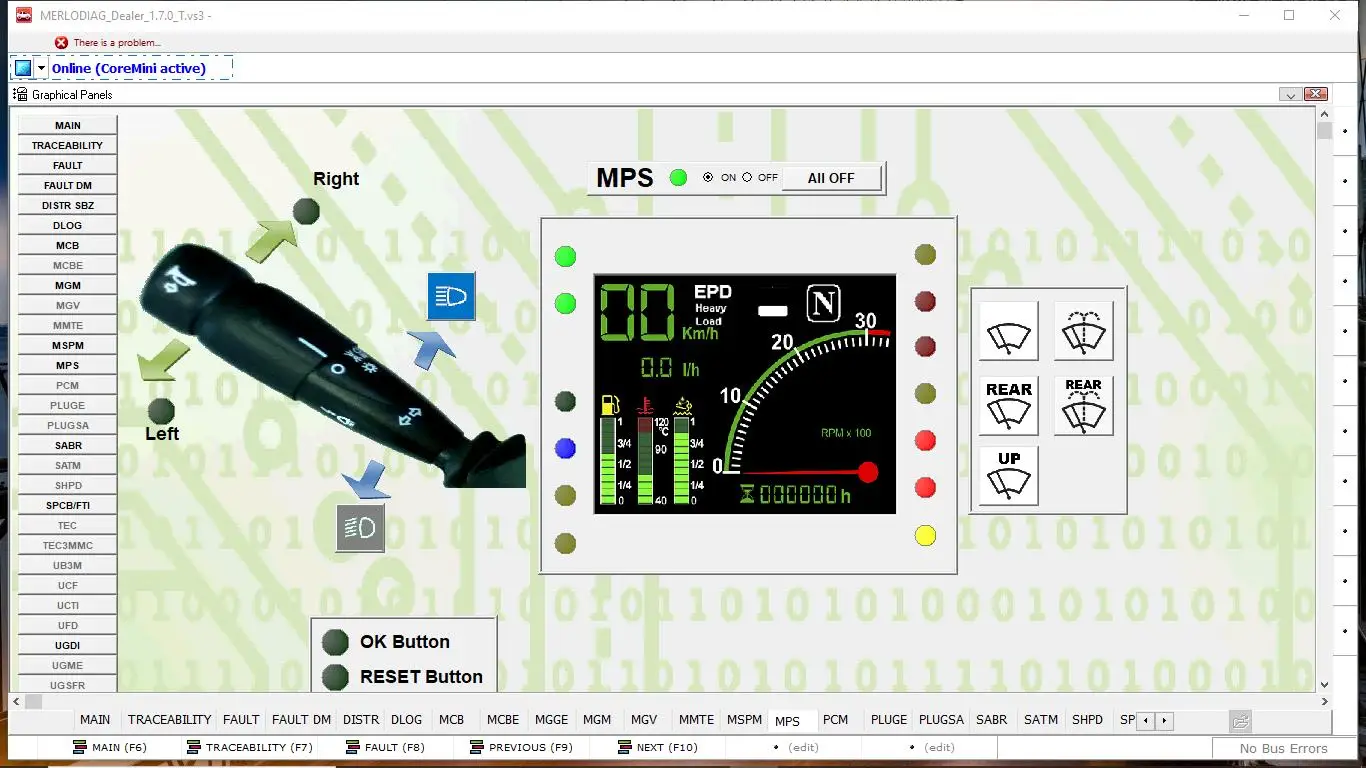Click MAIN in the side panel
Viewport: 1366px width, 768px height.
coord(68,125)
